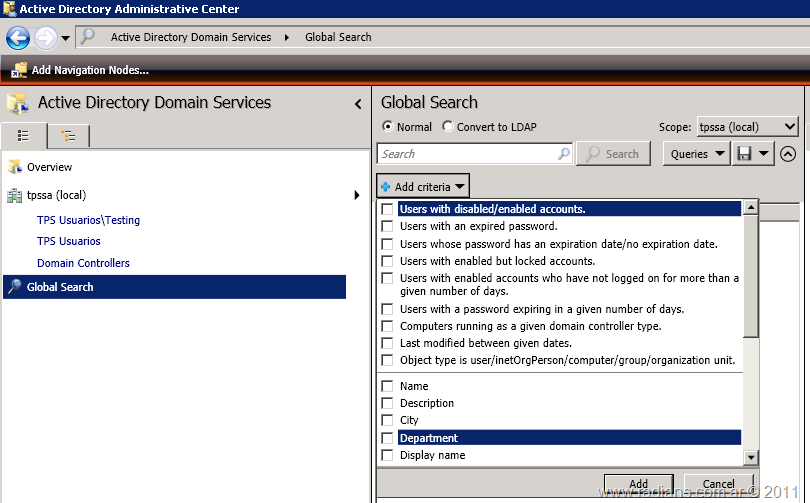Screen dimensions: 810x503
Task: Click the Back navigation arrow button
Action: click(x=17, y=38)
